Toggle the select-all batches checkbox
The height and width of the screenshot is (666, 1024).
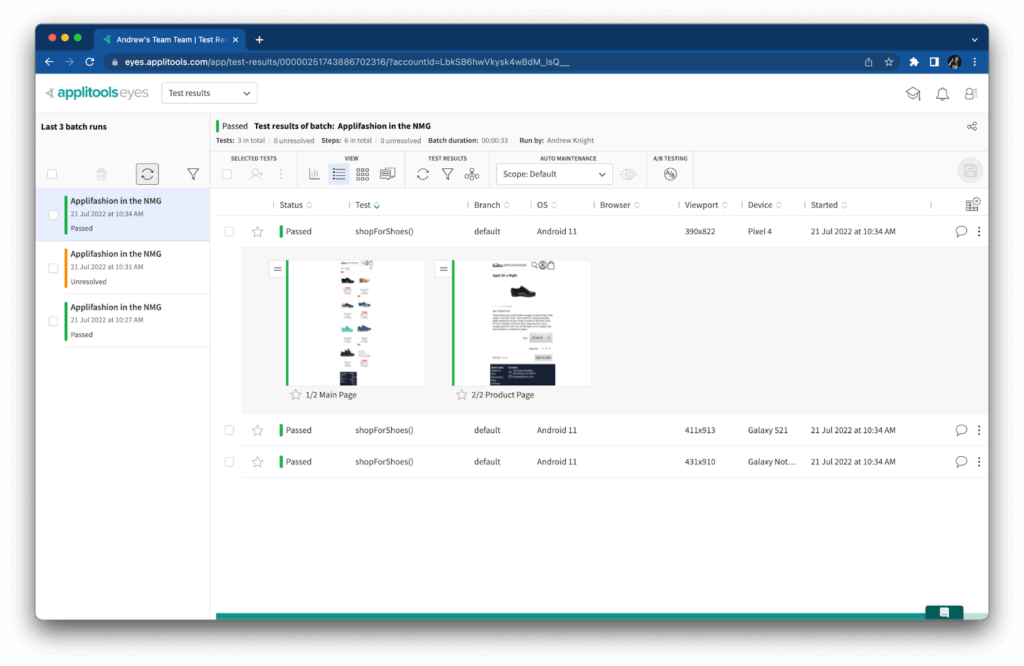(52, 174)
